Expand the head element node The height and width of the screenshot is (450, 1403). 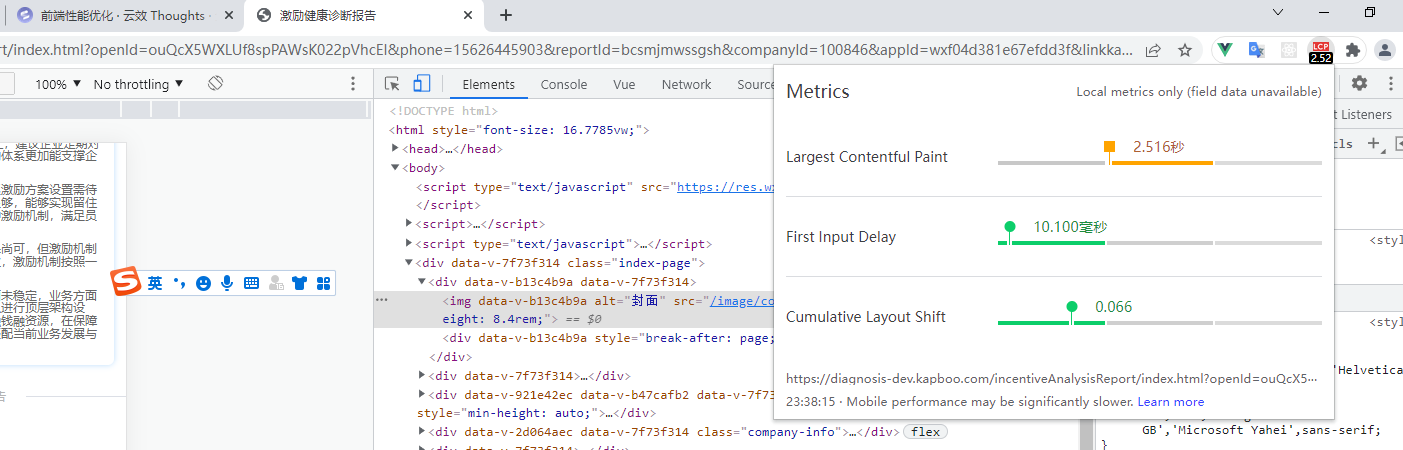(x=396, y=149)
